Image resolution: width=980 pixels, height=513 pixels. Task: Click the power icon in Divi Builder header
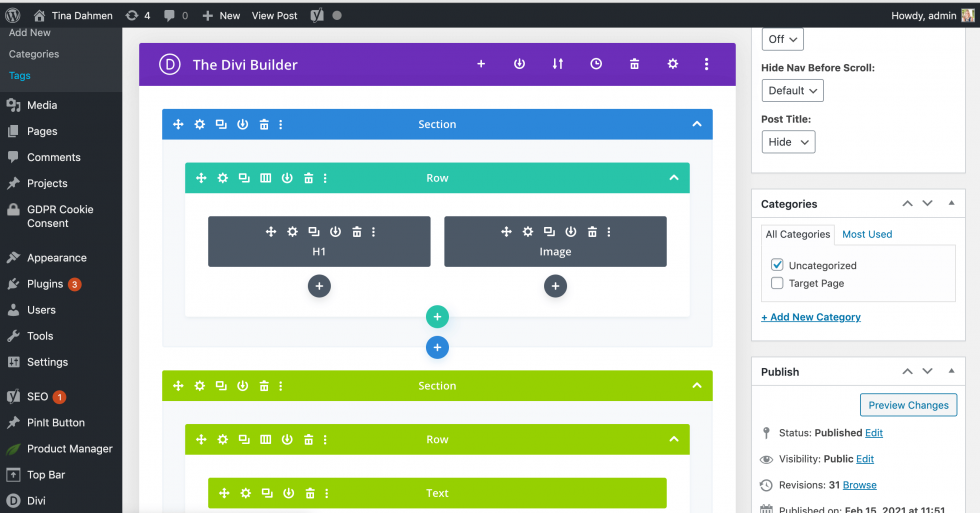click(x=519, y=64)
